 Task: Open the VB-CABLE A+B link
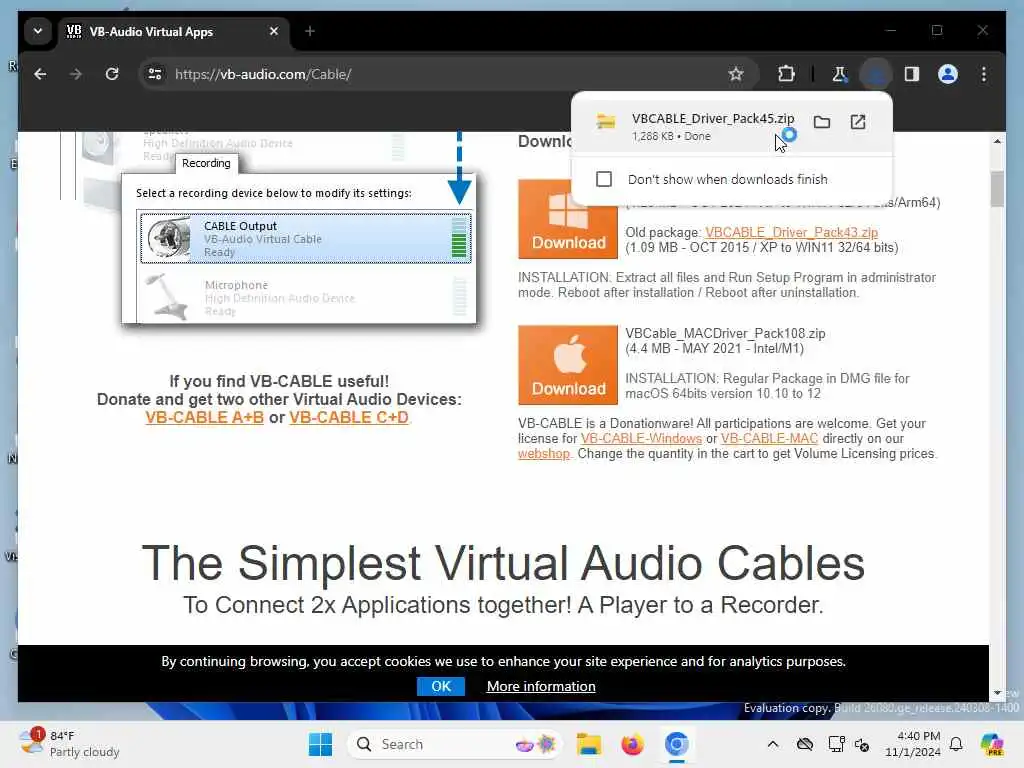pyautogui.click(x=204, y=417)
